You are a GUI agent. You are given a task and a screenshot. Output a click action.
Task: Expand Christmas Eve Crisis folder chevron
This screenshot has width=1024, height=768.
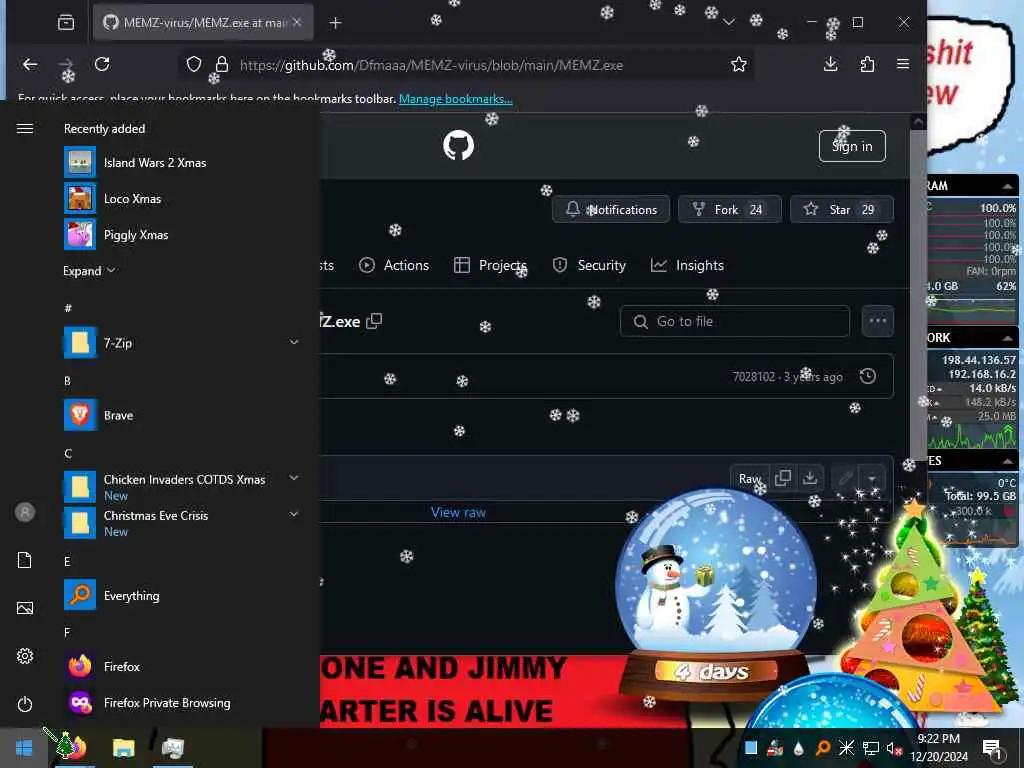(x=294, y=514)
